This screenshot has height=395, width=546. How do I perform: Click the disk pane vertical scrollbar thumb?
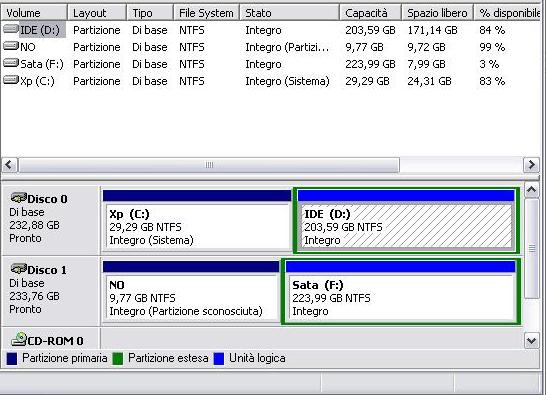(x=531, y=248)
